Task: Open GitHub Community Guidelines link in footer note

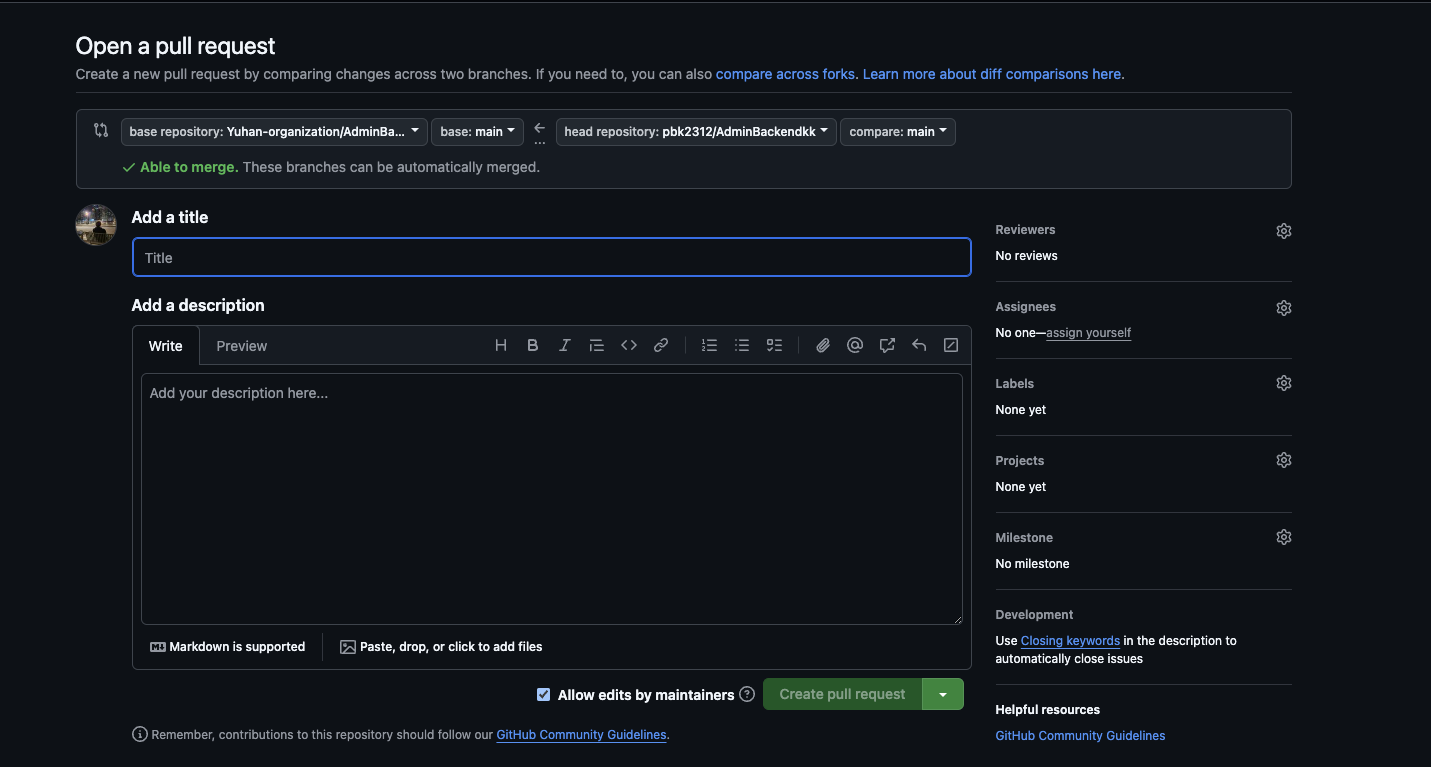Action: (x=581, y=735)
